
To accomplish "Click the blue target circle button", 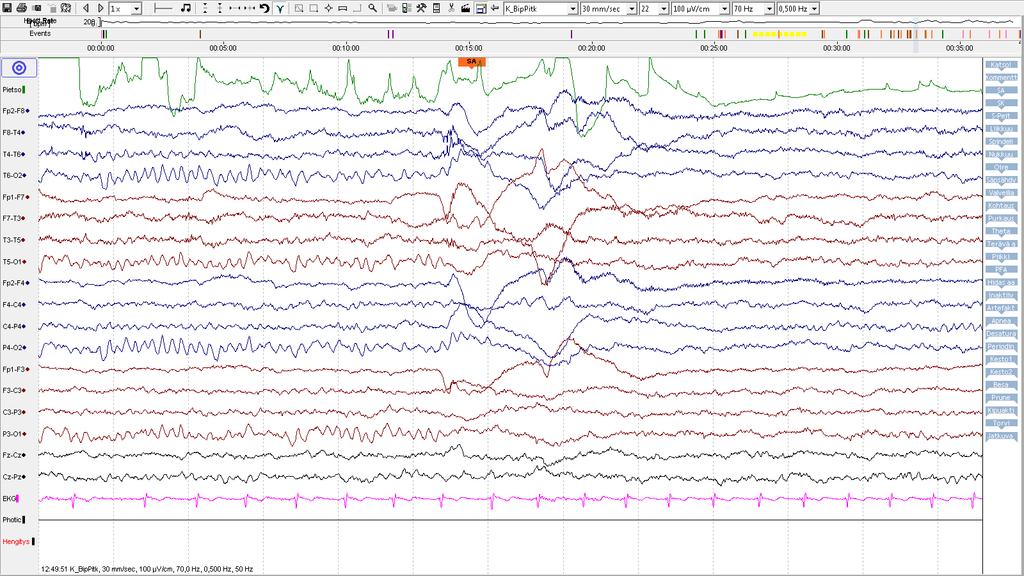I will (x=19, y=68).
